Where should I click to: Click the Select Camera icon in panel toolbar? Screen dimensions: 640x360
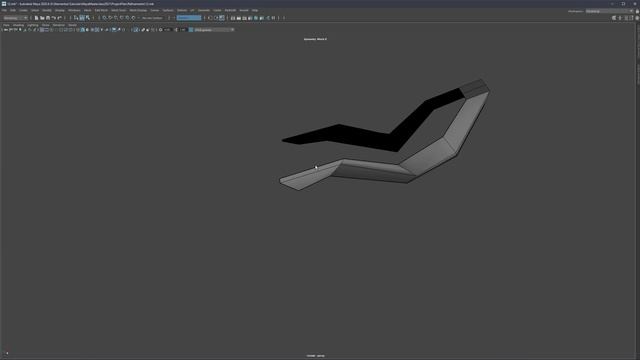pyautogui.click(x=5, y=30)
